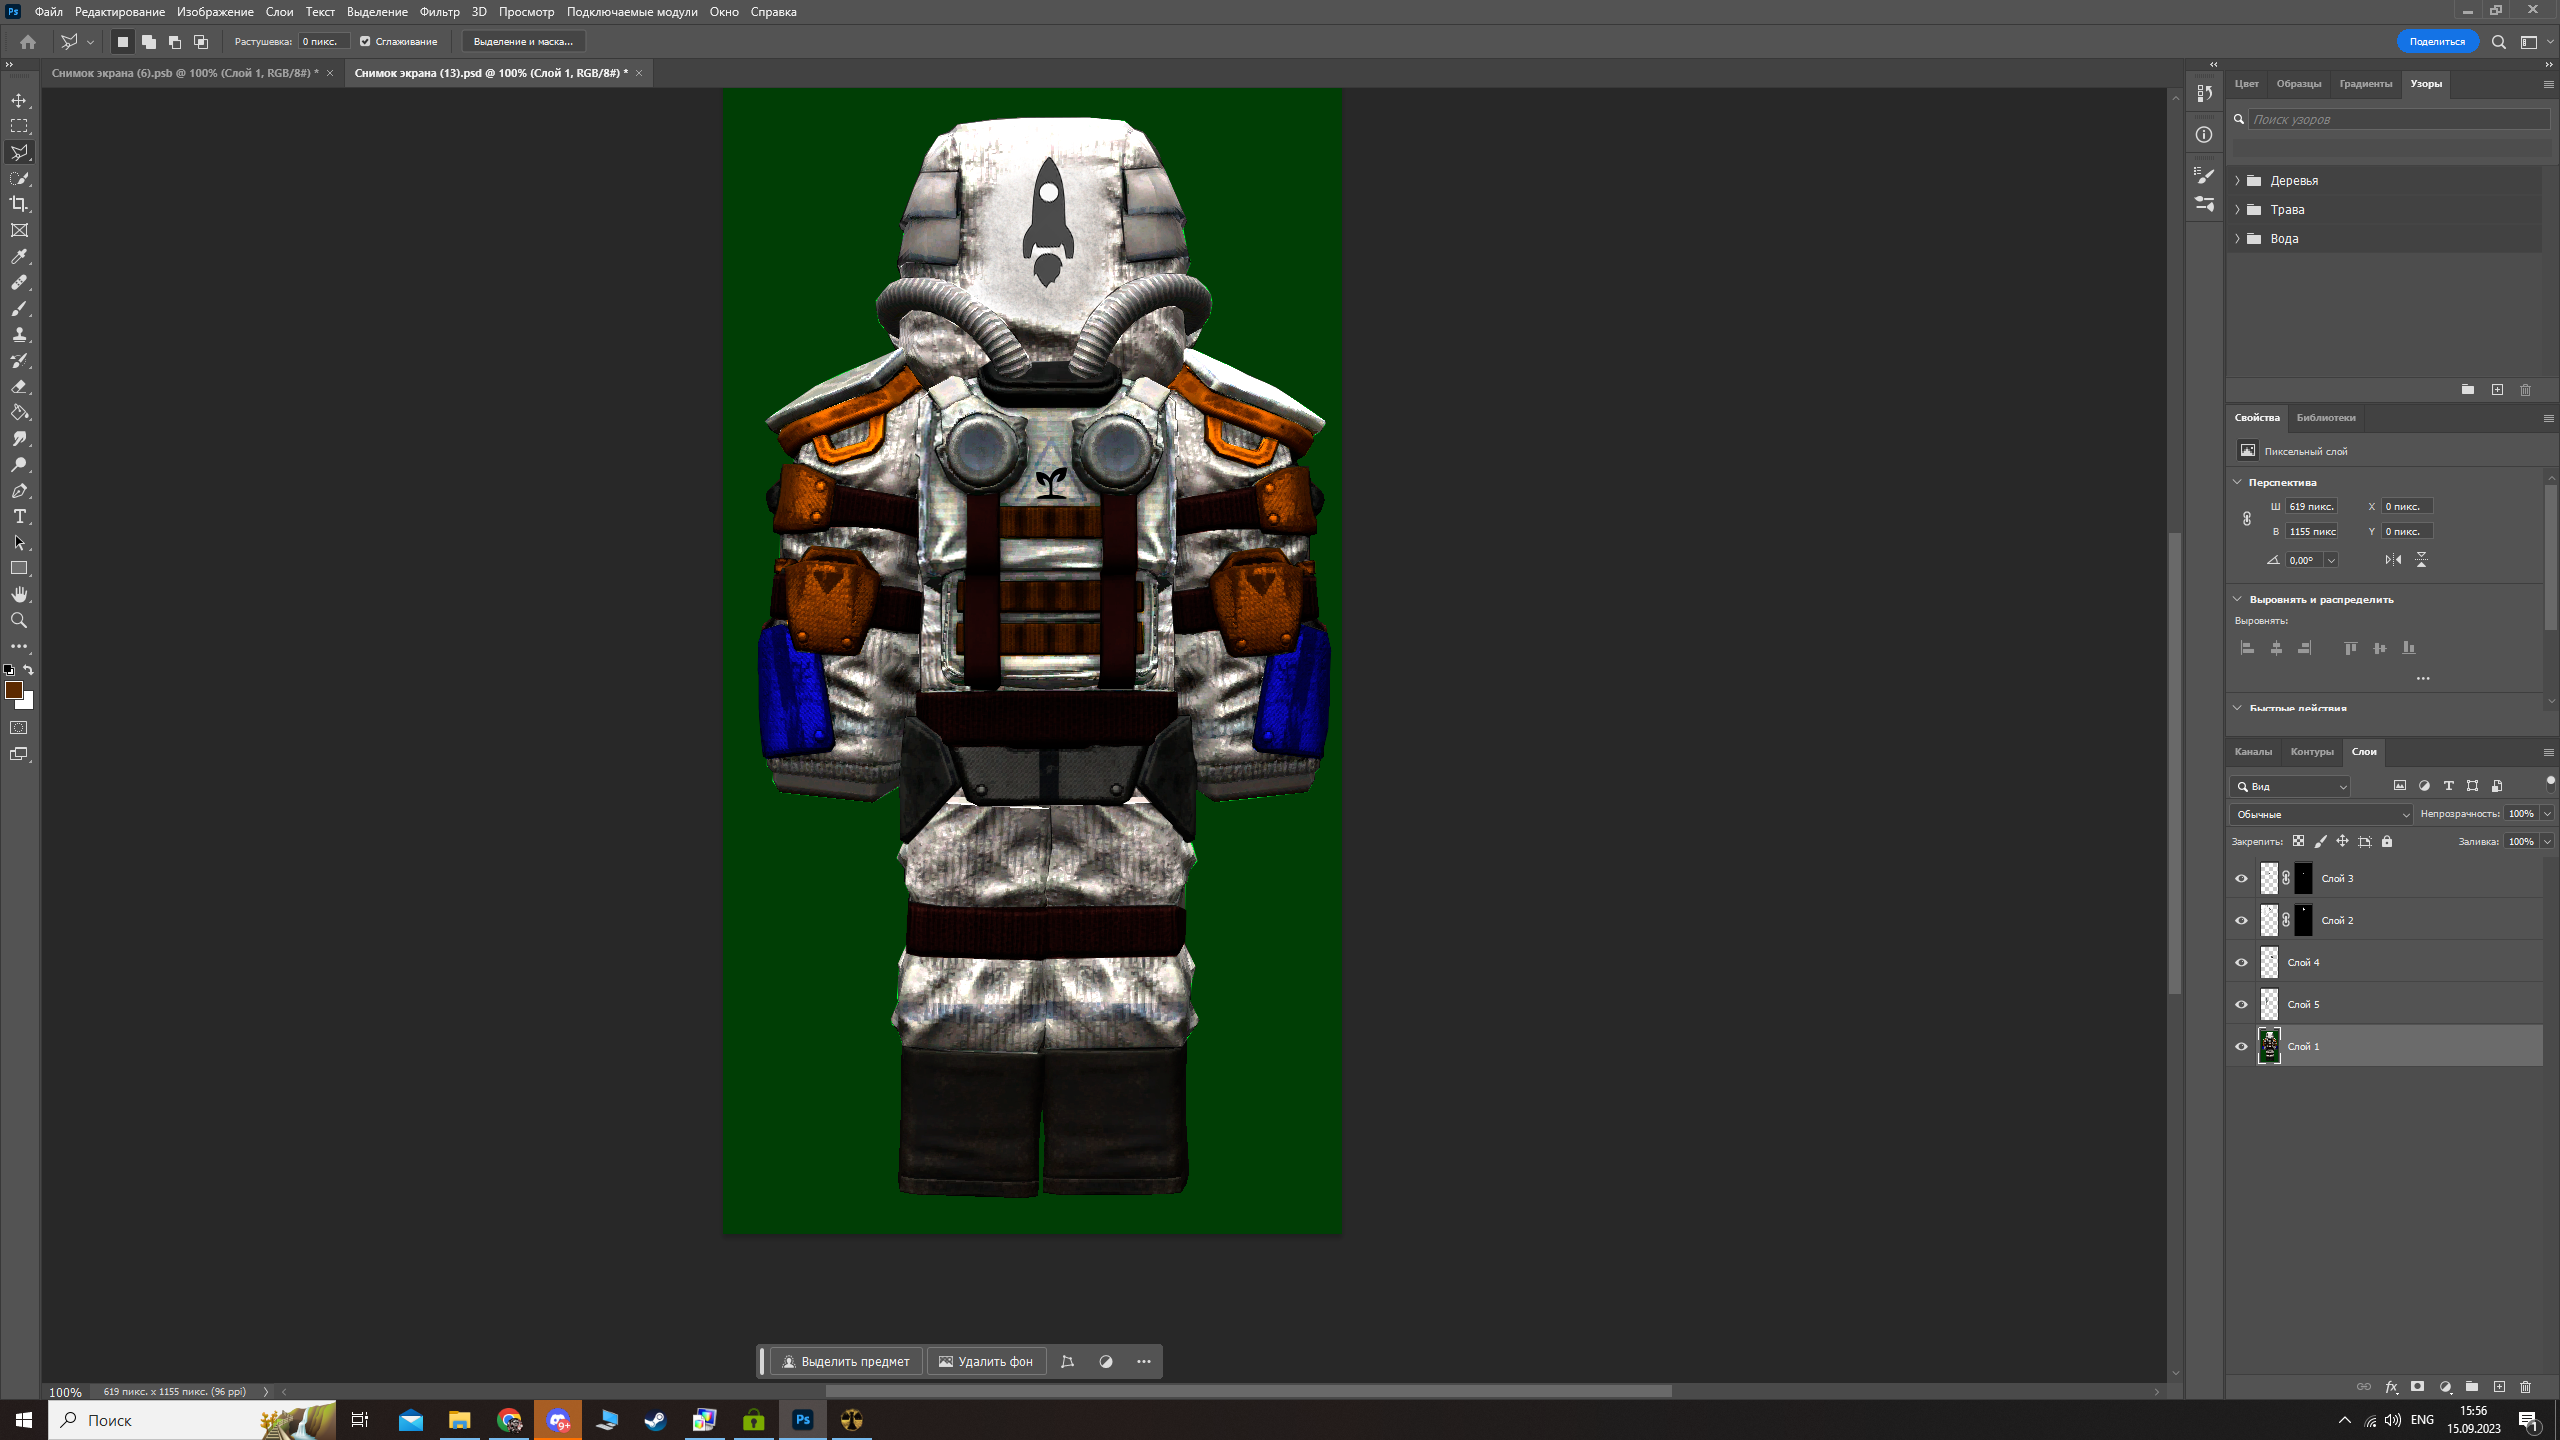The height and width of the screenshot is (1440, 2560).
Task: Select the Rectangle shape tool
Action: 19,569
